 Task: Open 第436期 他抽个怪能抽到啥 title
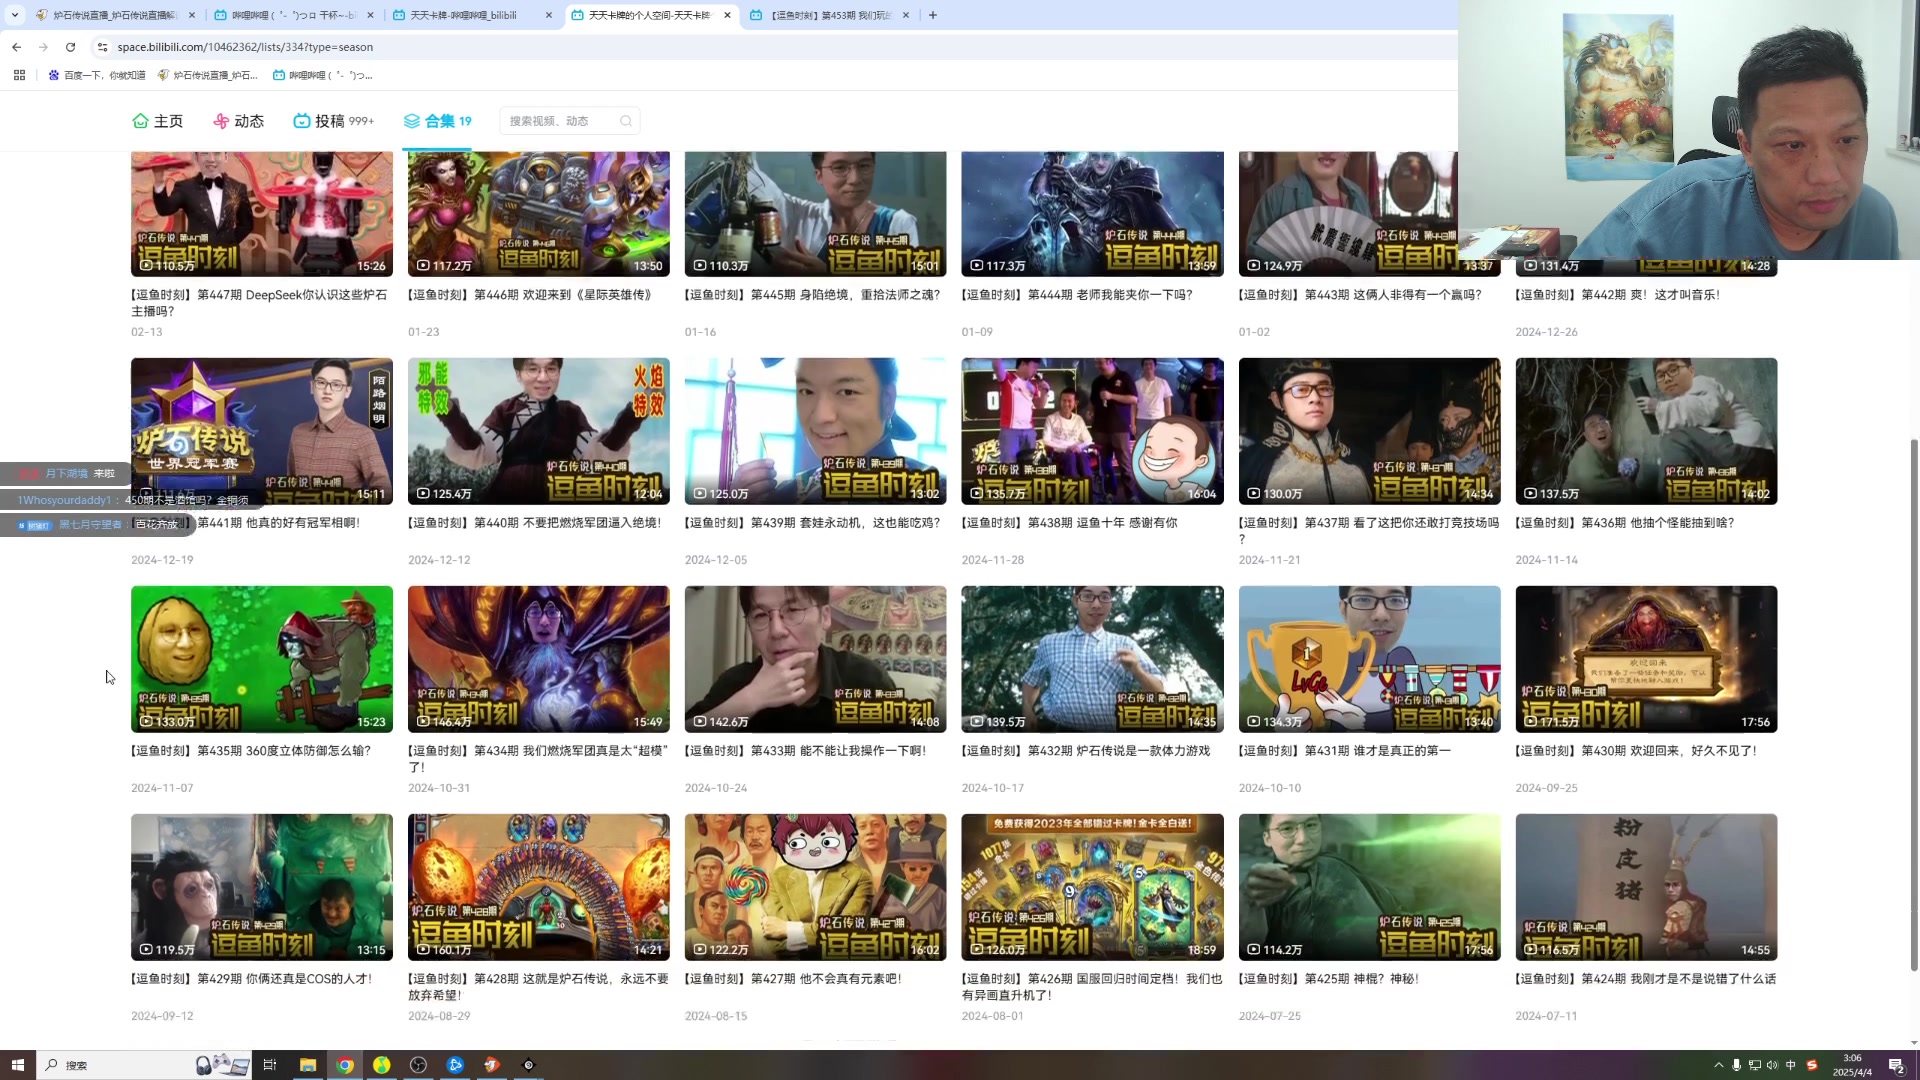pos(1625,523)
